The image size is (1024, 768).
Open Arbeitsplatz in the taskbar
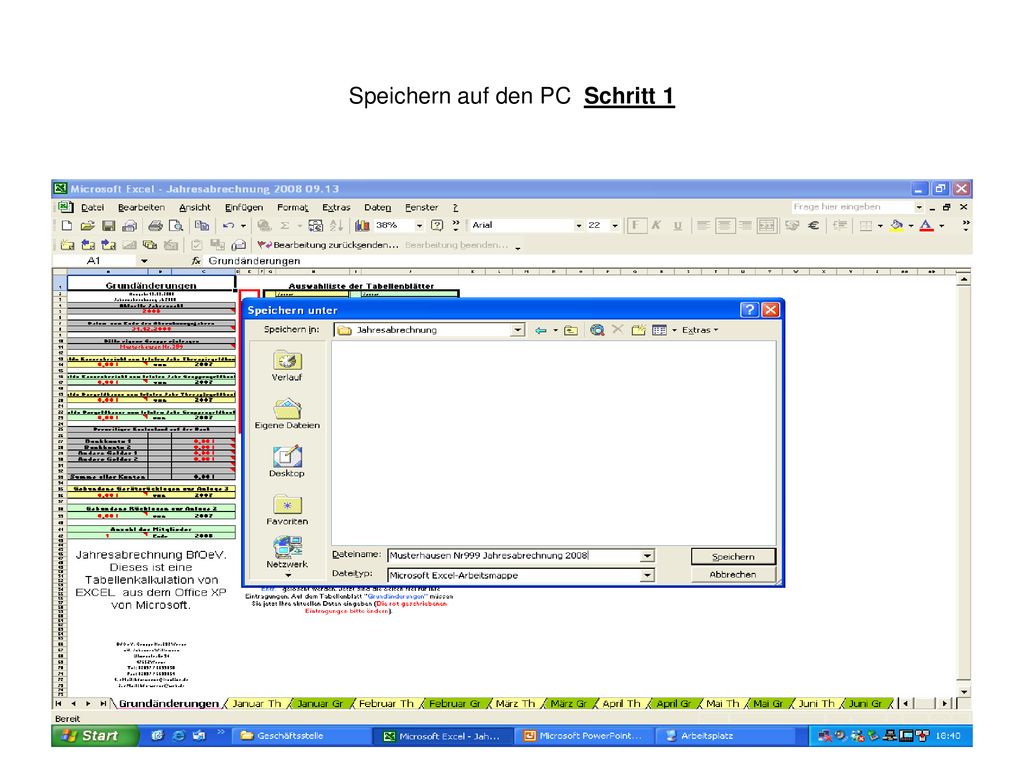[726, 736]
